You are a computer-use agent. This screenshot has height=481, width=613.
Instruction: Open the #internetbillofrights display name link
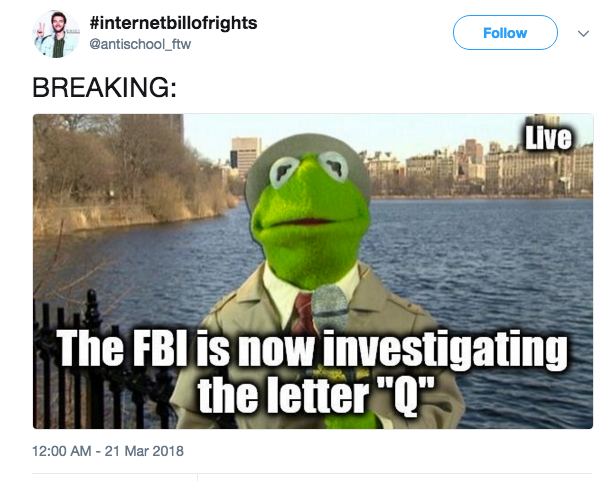(x=173, y=23)
